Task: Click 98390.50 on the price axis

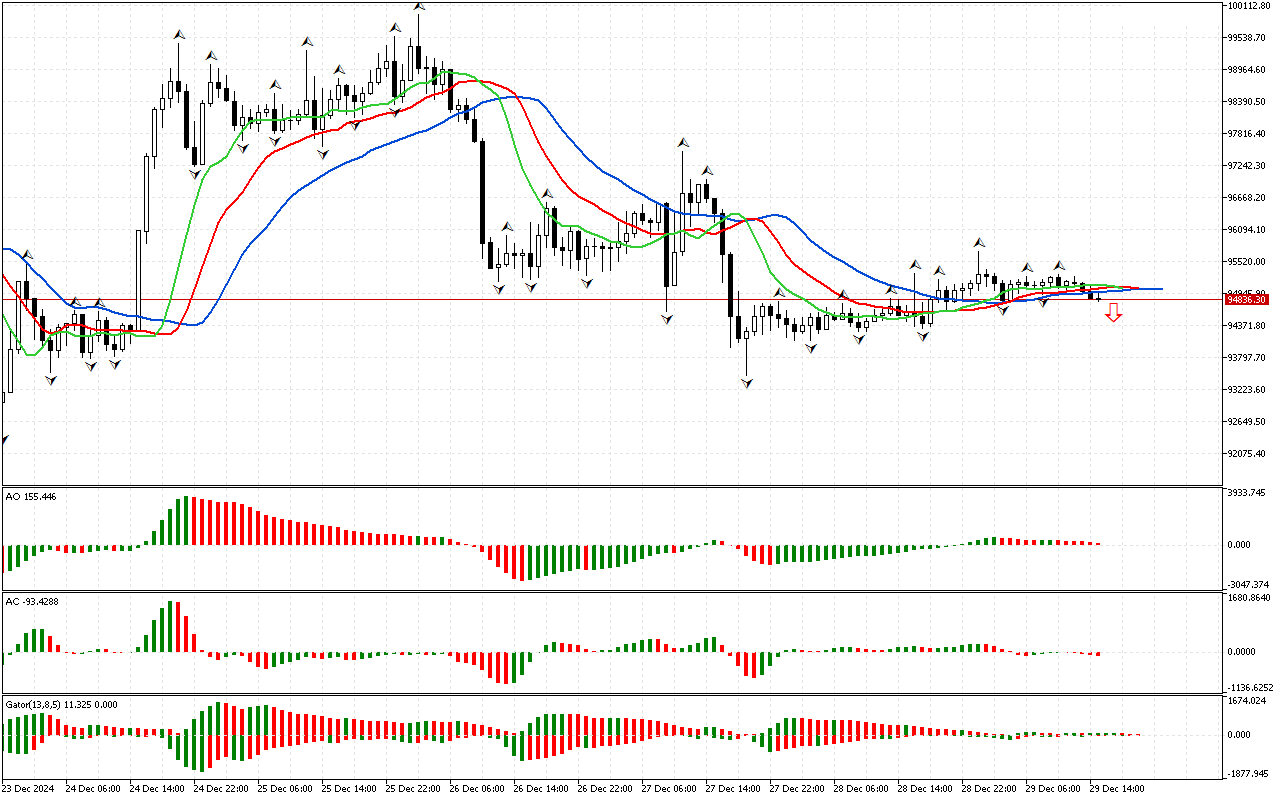Action: [1248, 102]
